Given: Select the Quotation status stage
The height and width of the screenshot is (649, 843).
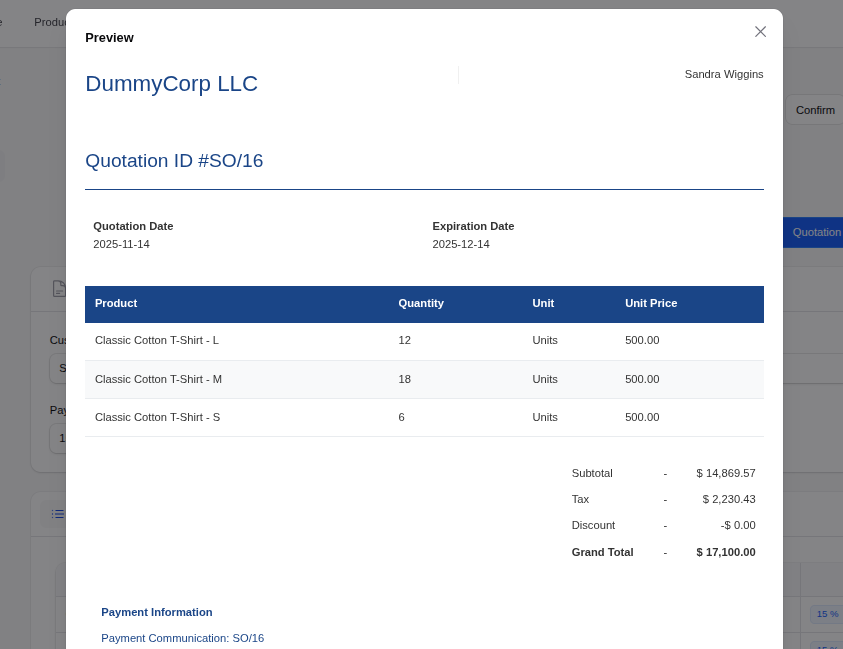Looking at the screenshot, I should pos(815,232).
